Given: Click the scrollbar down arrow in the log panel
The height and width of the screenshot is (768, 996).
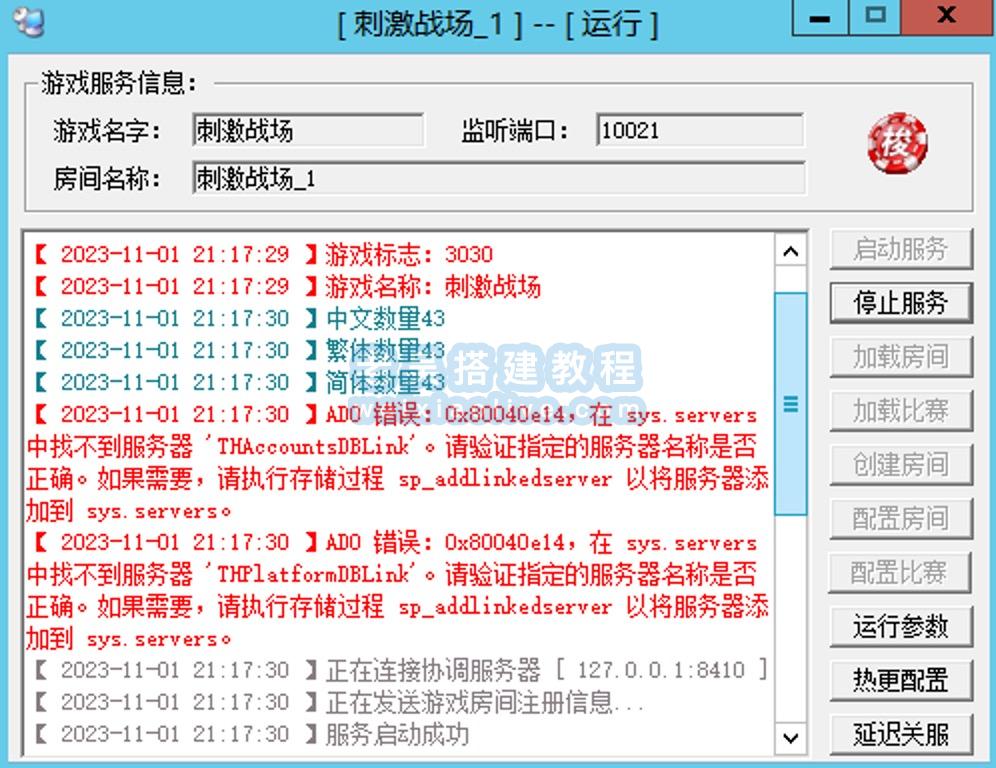Looking at the screenshot, I should pyautogui.click(x=790, y=739).
